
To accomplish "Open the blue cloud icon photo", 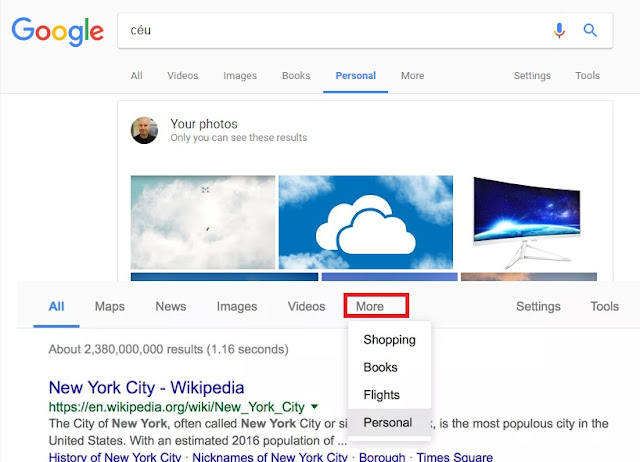I will (366, 222).
